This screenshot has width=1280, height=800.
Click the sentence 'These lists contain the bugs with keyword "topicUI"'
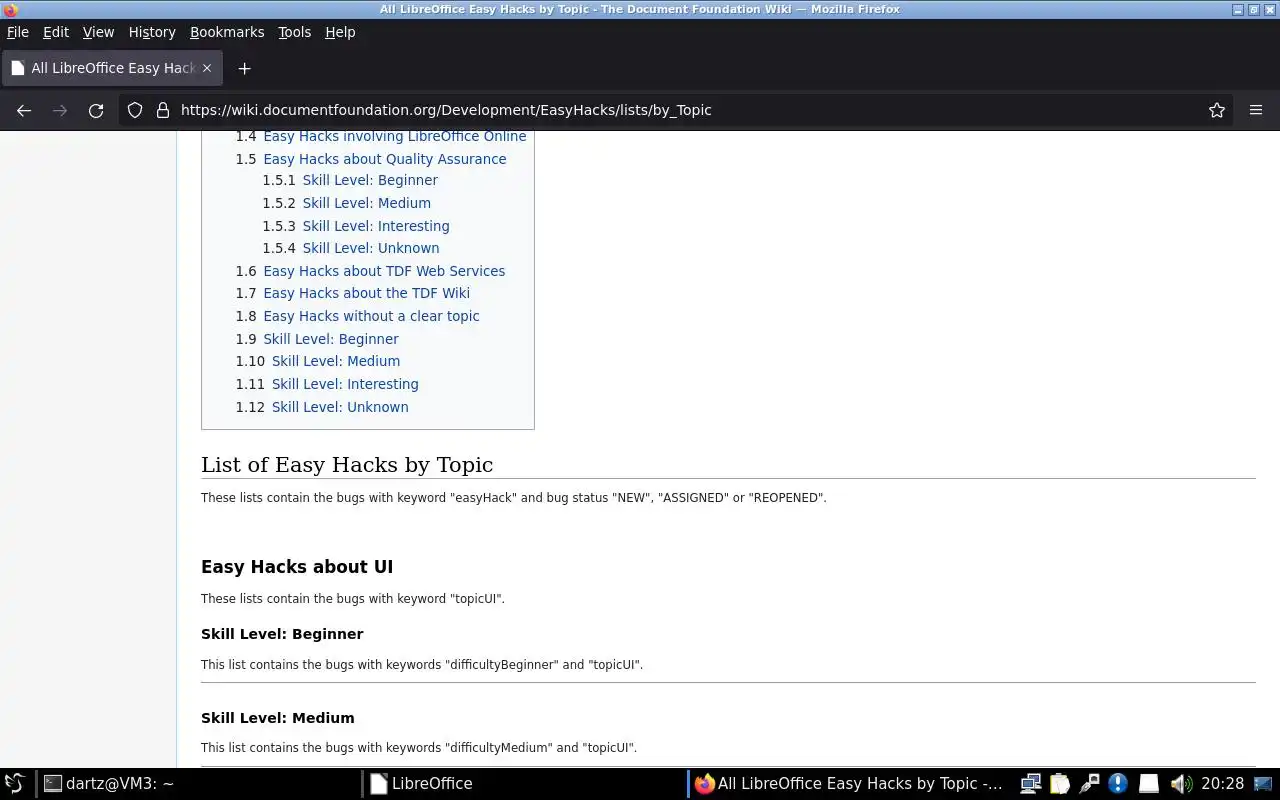[x=353, y=599]
